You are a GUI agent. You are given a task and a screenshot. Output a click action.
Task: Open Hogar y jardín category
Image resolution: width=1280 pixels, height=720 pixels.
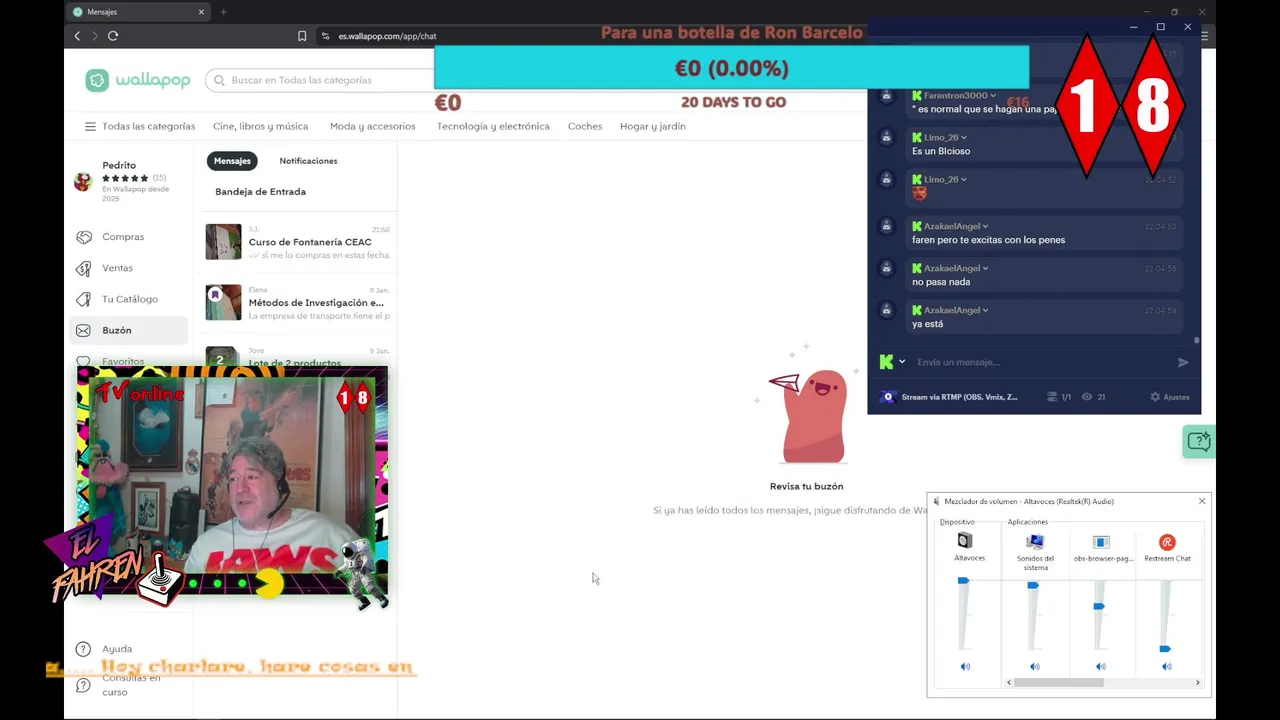(x=653, y=127)
